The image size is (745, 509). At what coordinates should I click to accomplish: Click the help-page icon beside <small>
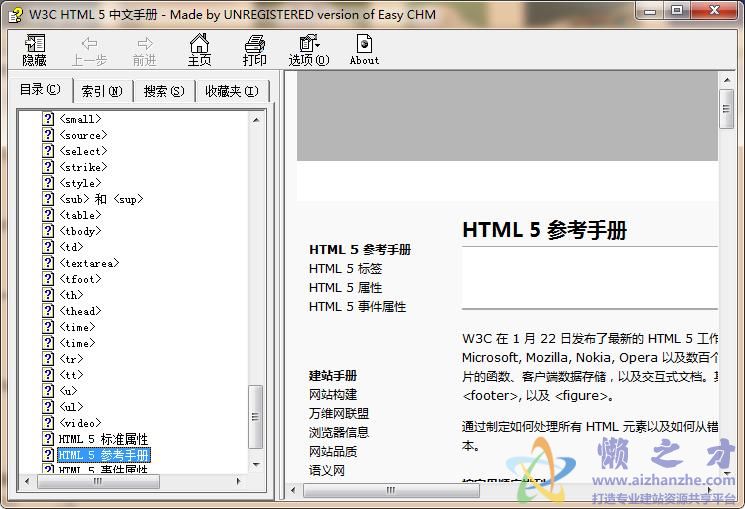coord(48,119)
